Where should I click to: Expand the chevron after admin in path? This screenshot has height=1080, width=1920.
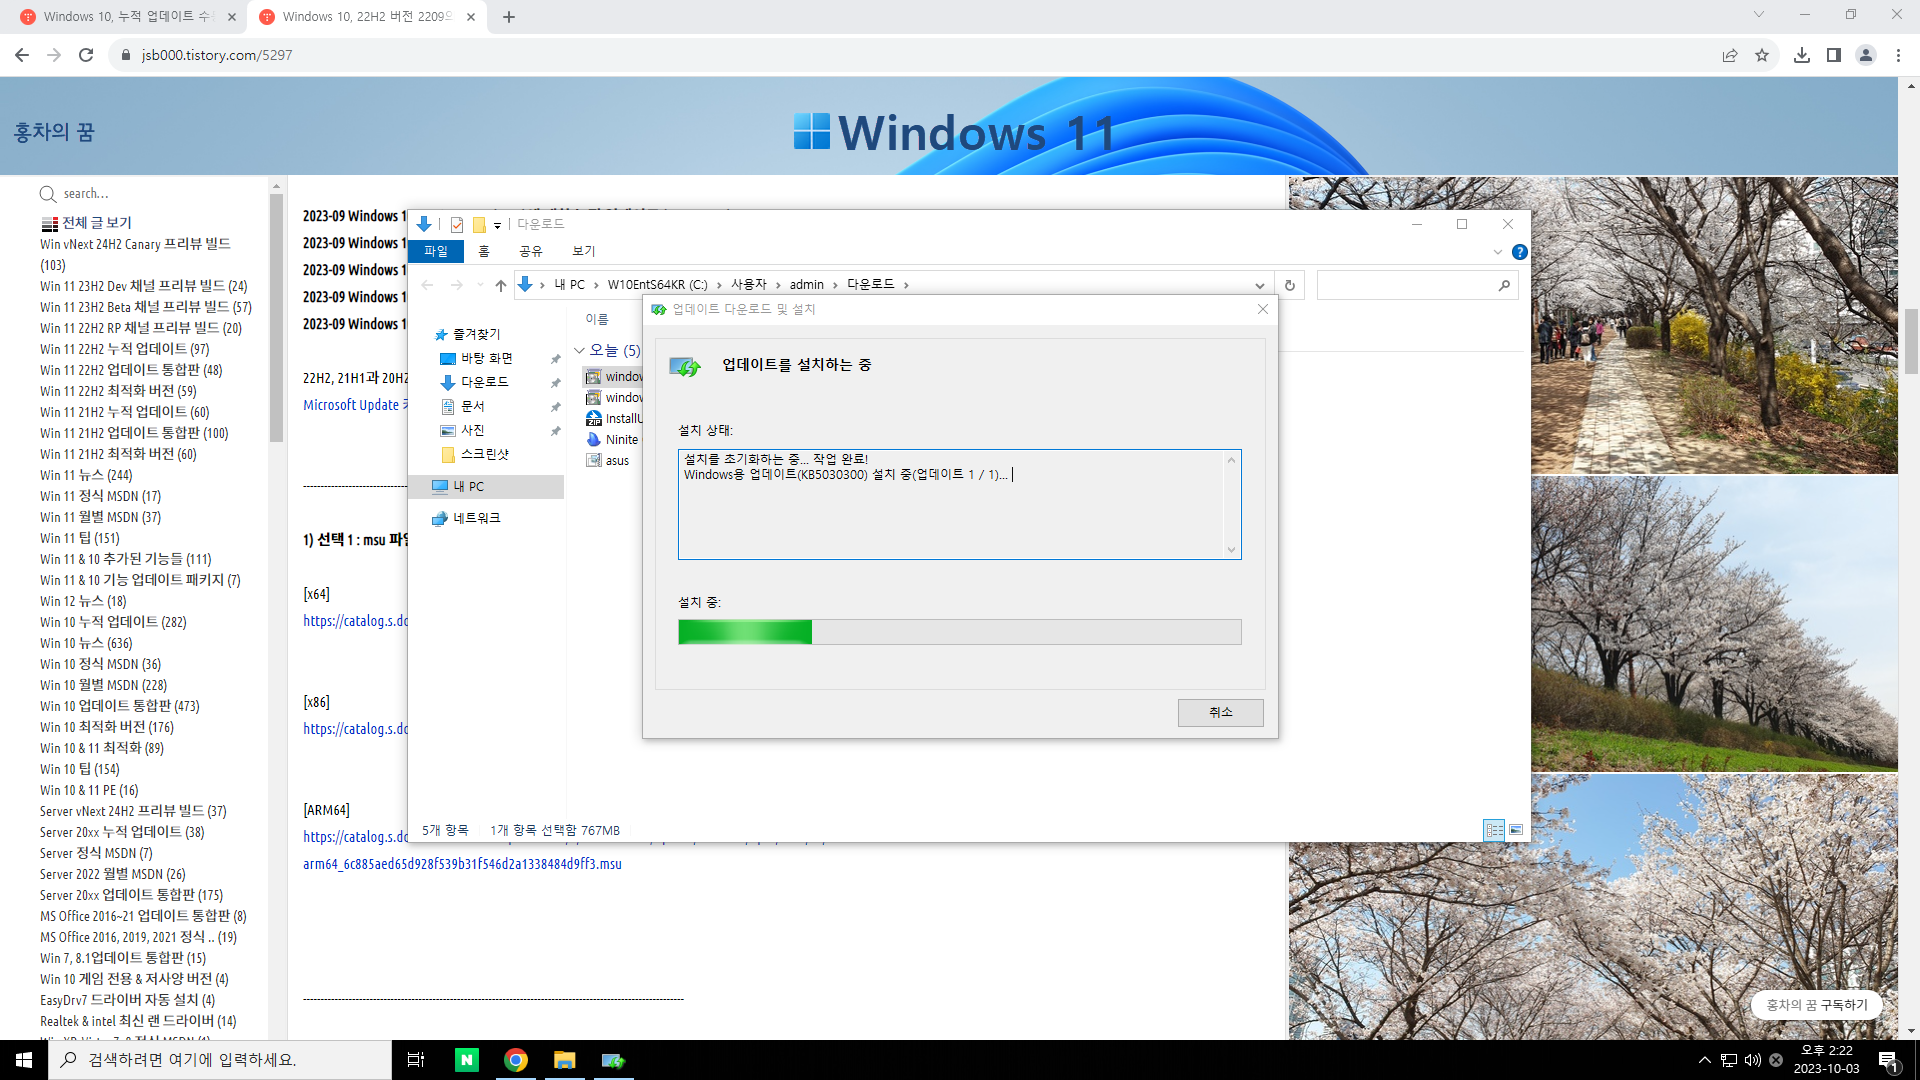(x=835, y=285)
